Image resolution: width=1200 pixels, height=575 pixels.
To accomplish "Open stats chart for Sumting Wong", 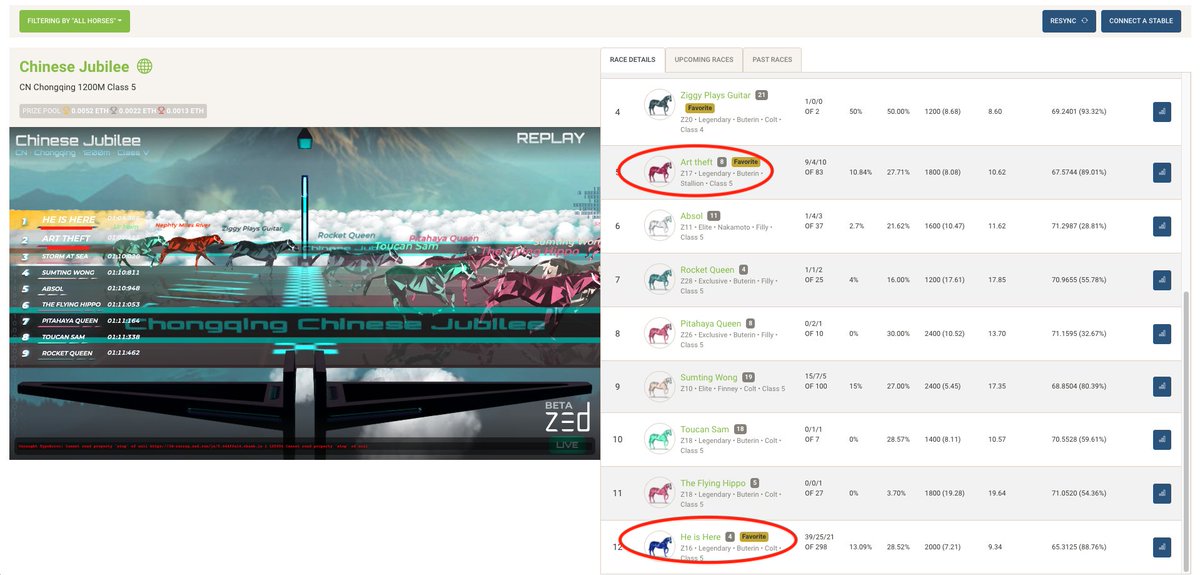I will pos(1162,388).
